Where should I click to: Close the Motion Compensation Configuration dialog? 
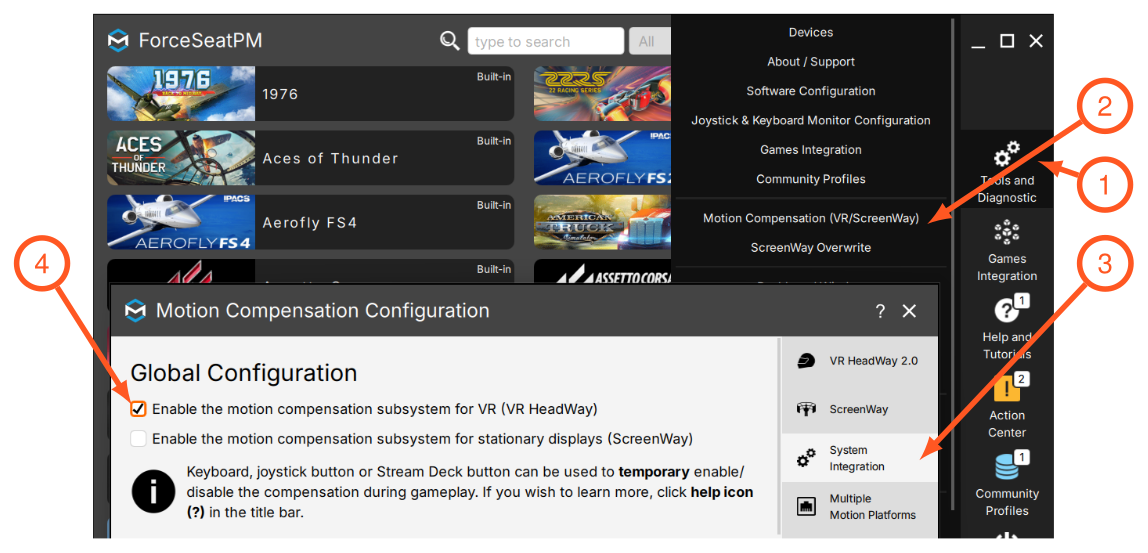coord(909,311)
